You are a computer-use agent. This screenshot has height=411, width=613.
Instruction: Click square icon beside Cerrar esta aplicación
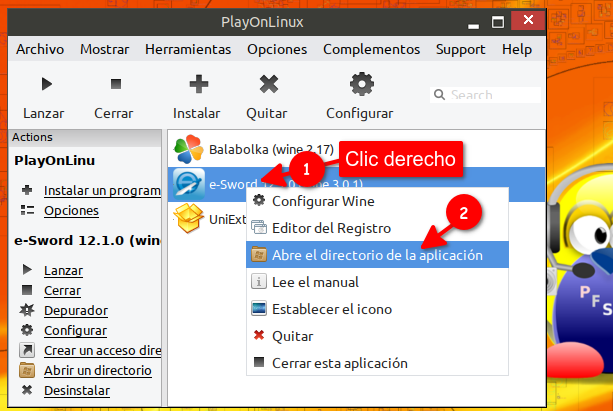click(x=259, y=362)
